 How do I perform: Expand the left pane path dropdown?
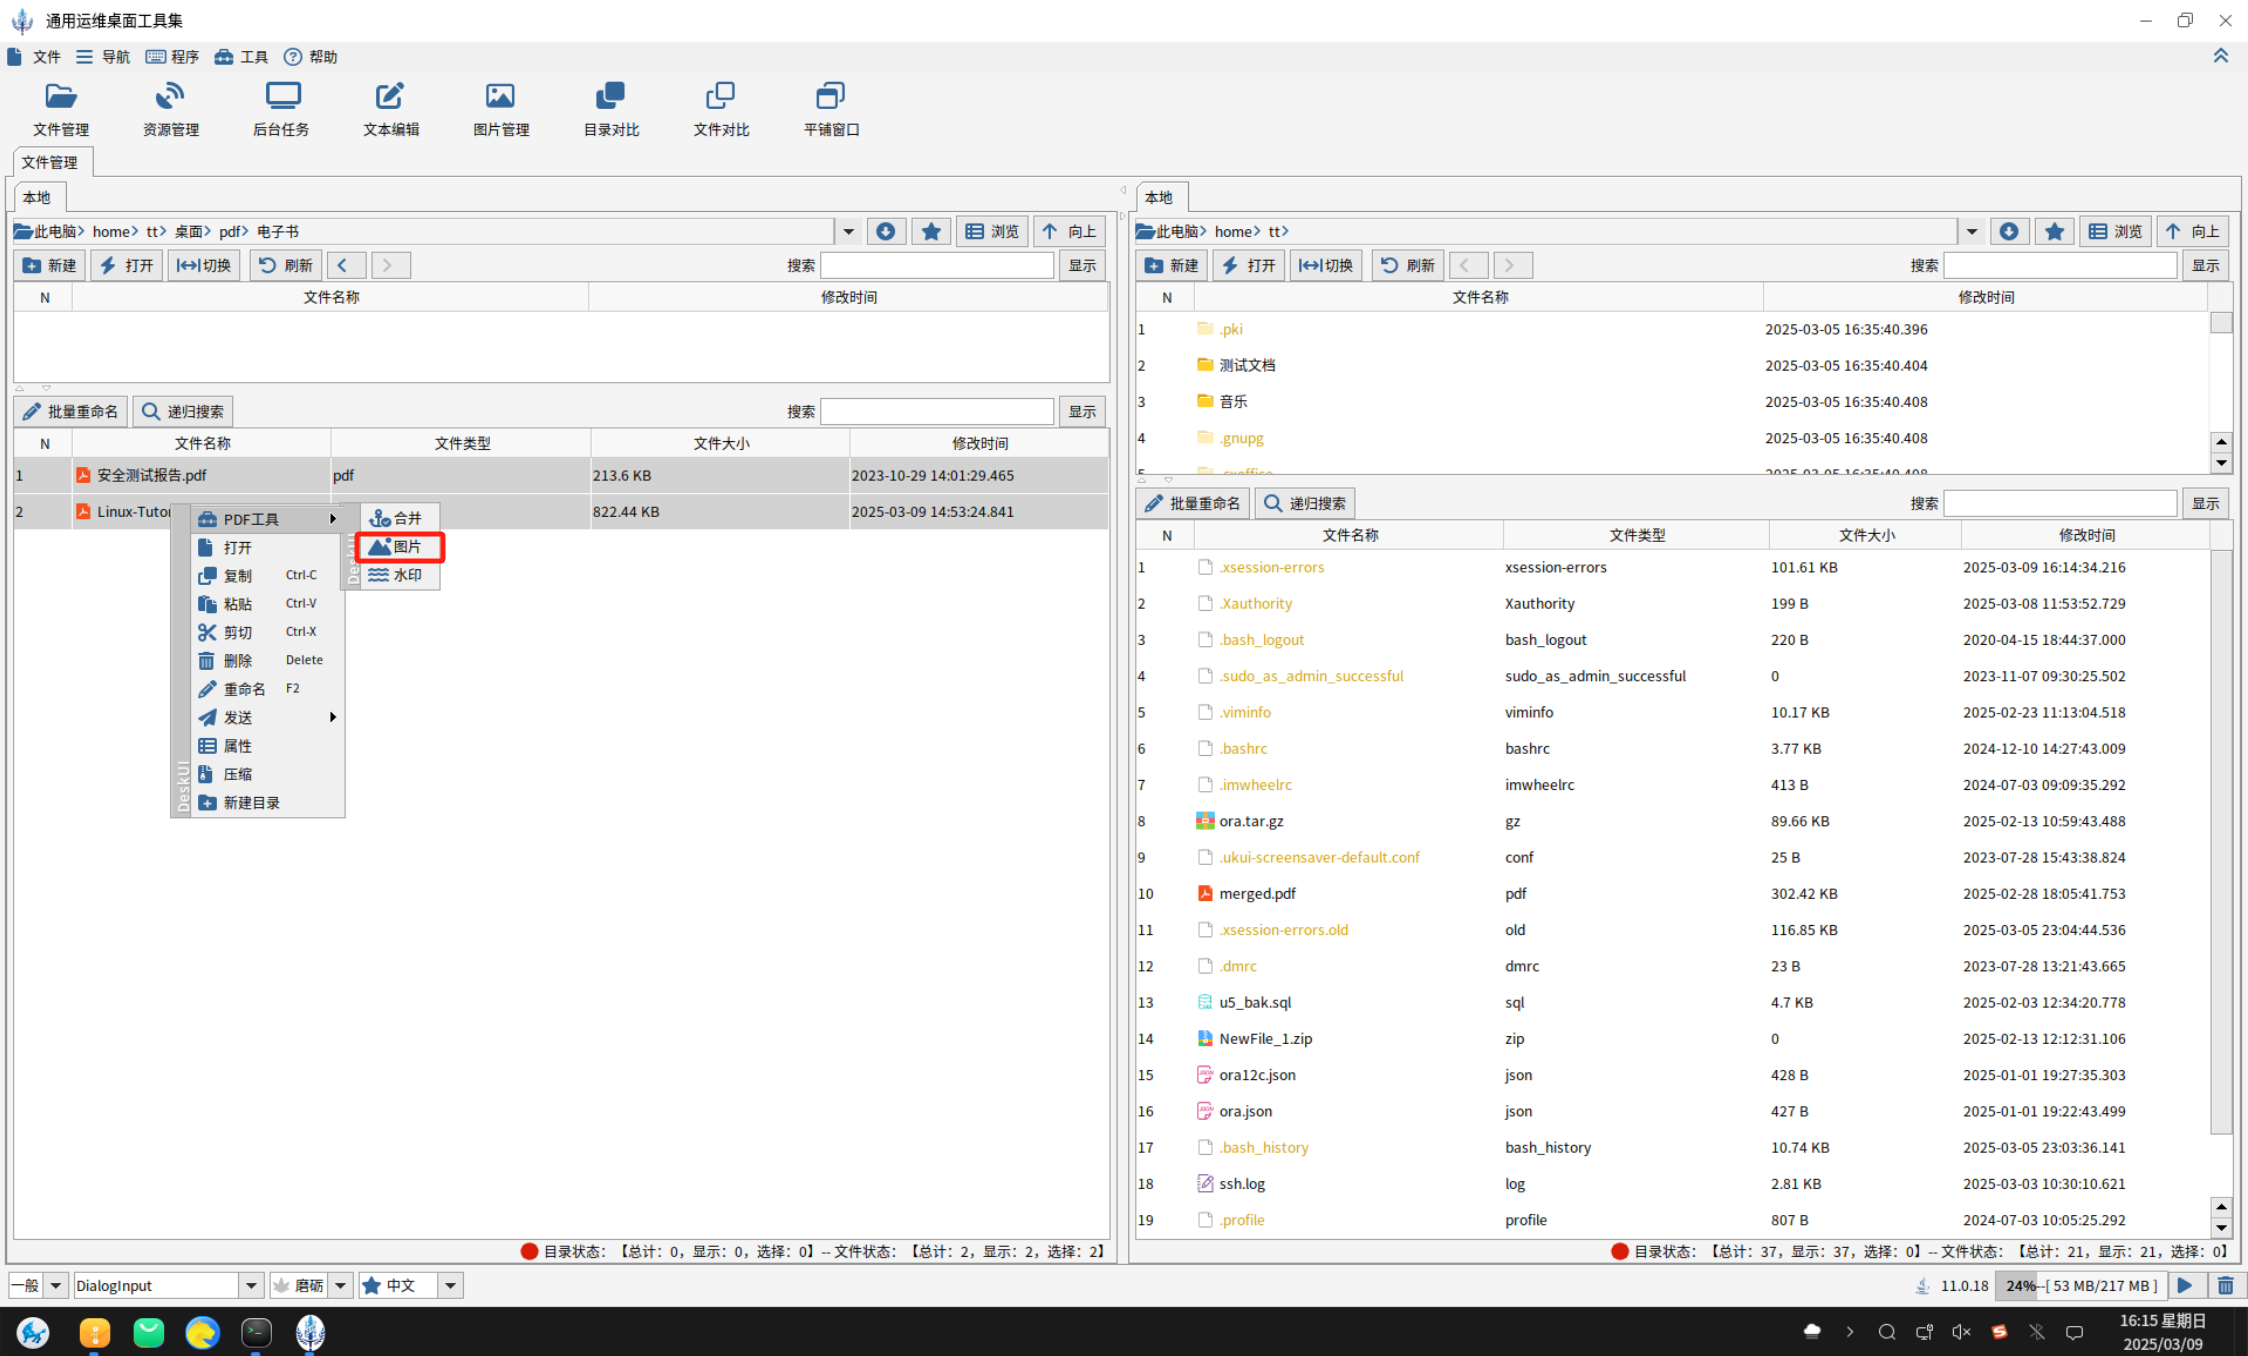point(848,232)
